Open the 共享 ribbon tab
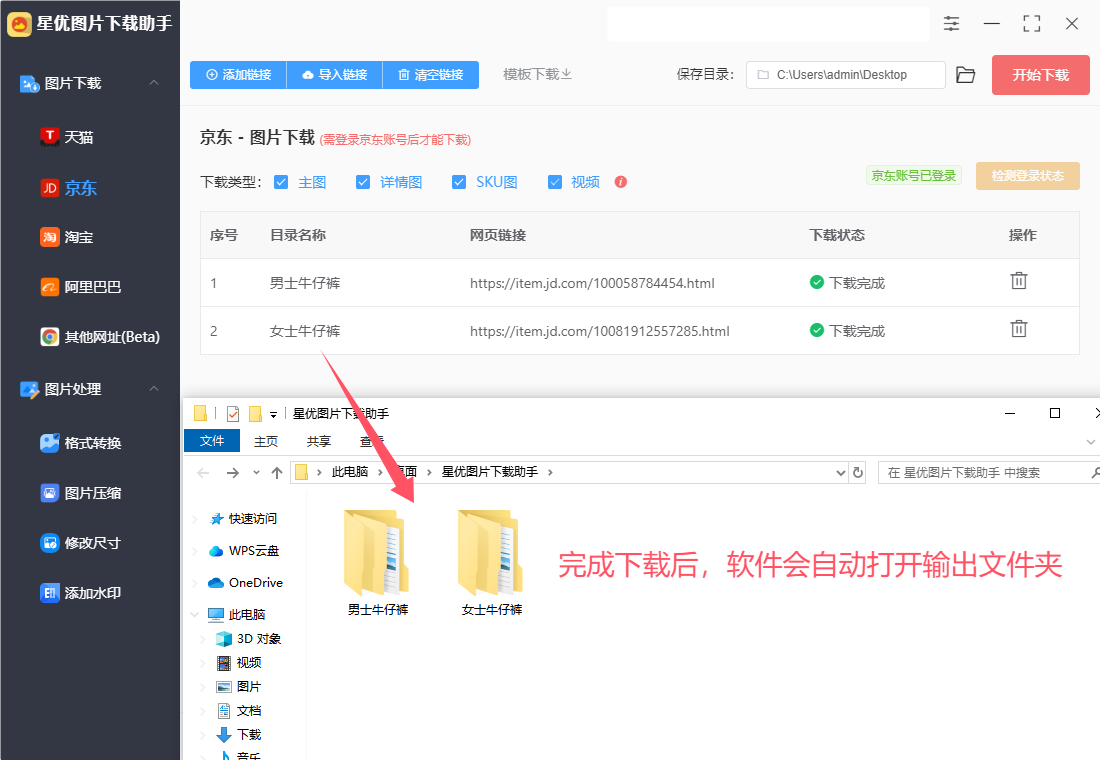Viewport: 1100px width, 760px height. pos(318,441)
